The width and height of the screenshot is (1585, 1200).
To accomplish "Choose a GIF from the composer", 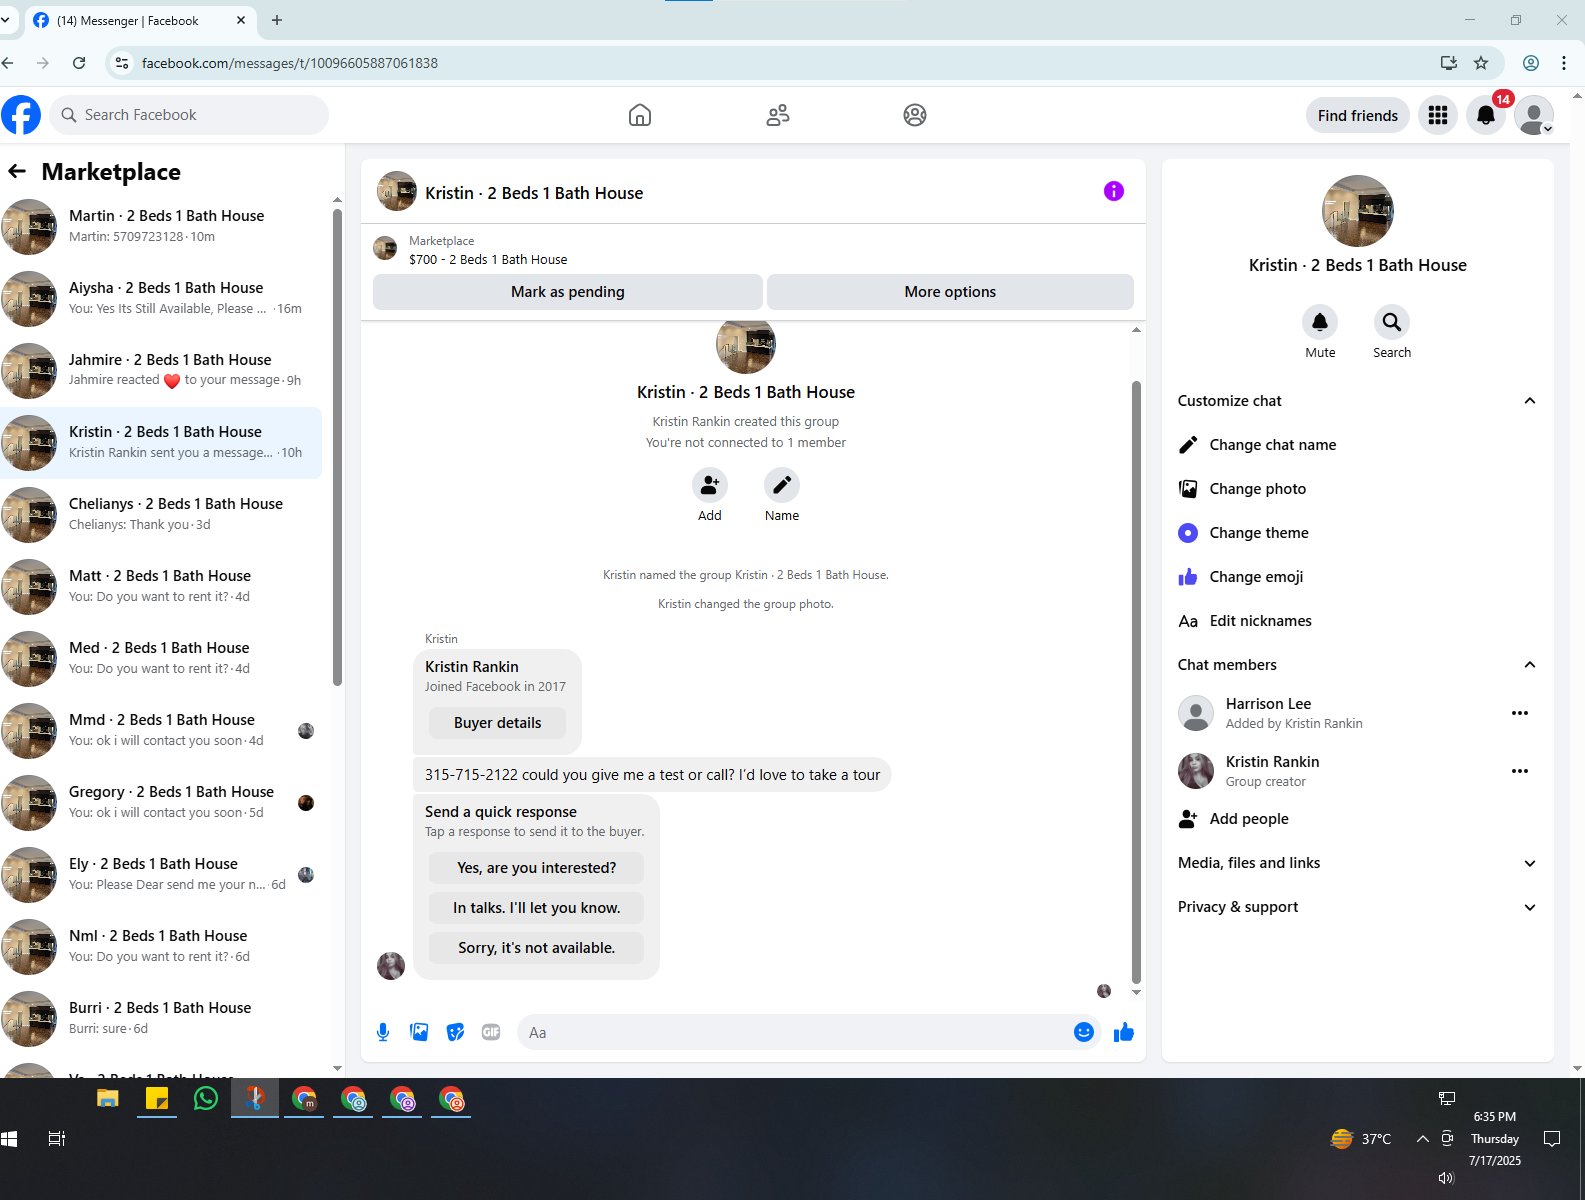I will [x=491, y=1032].
